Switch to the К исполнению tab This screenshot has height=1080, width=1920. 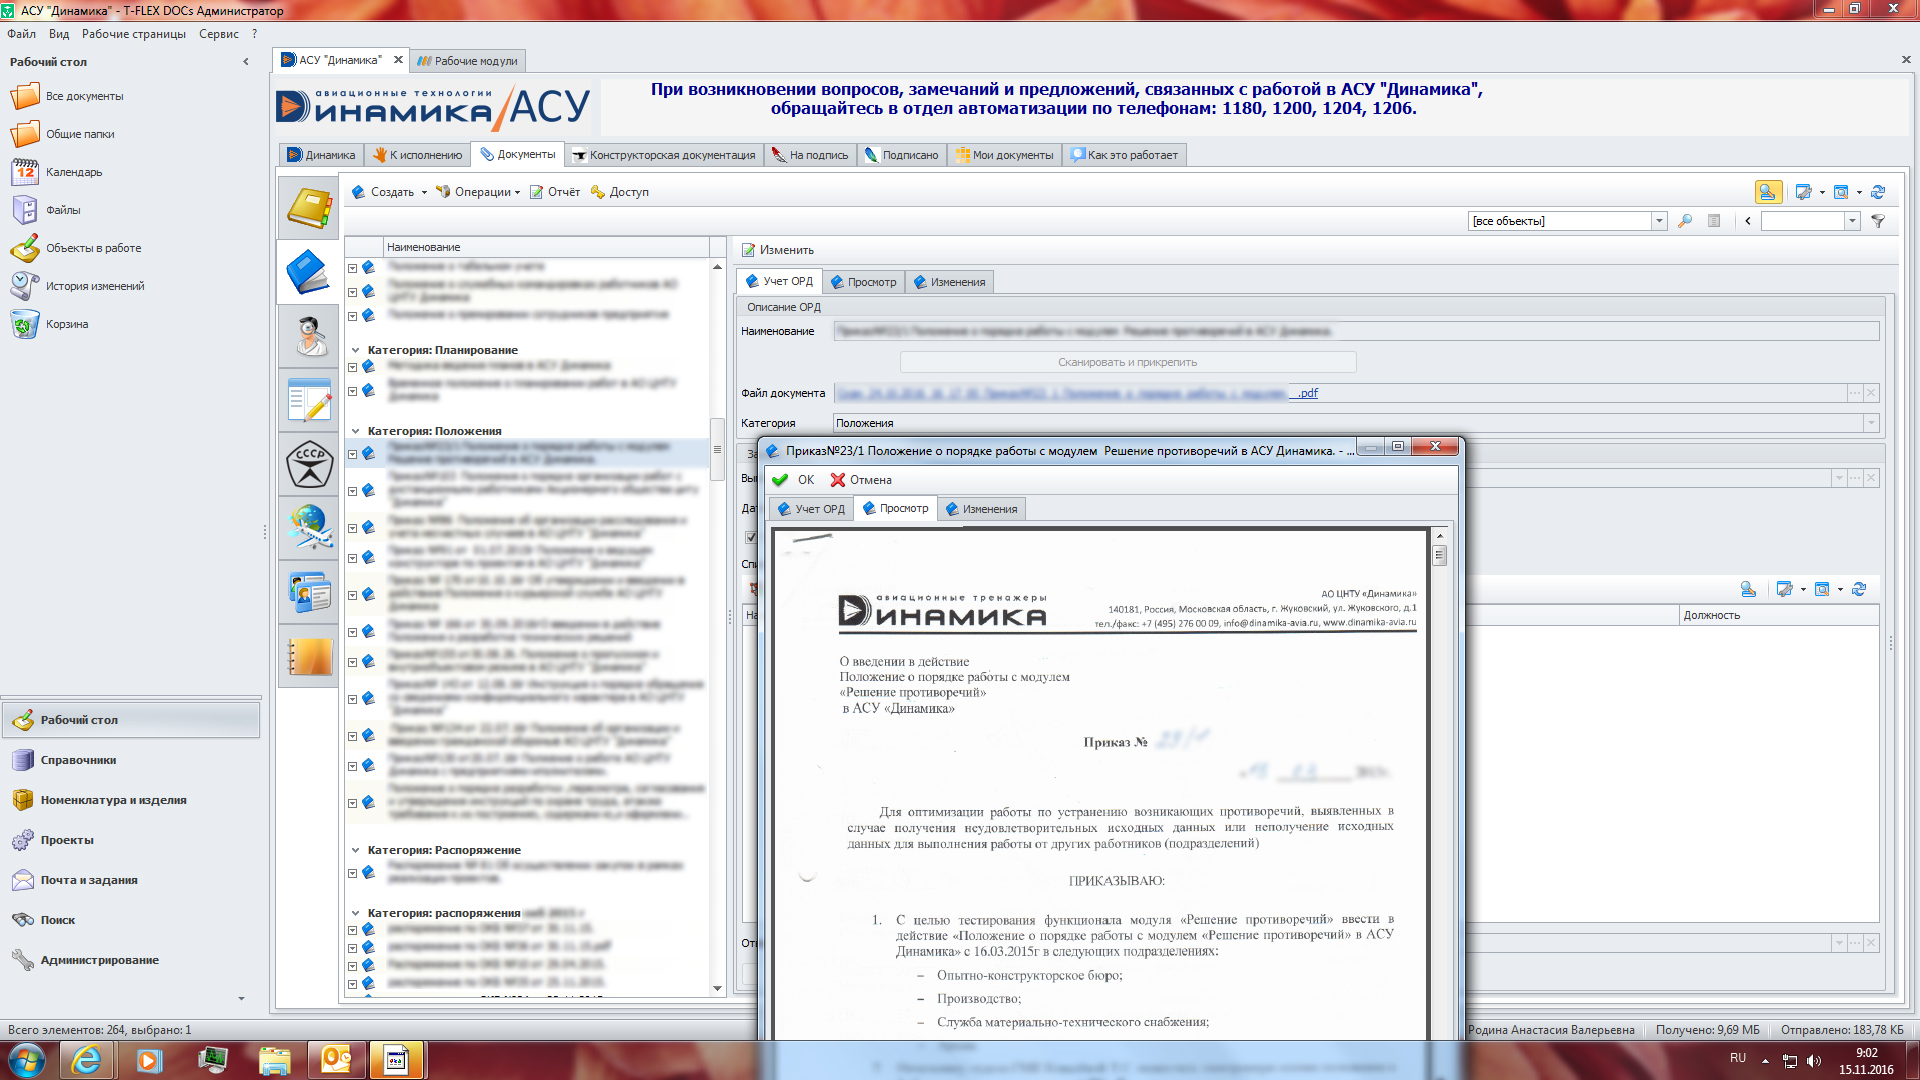tap(418, 155)
